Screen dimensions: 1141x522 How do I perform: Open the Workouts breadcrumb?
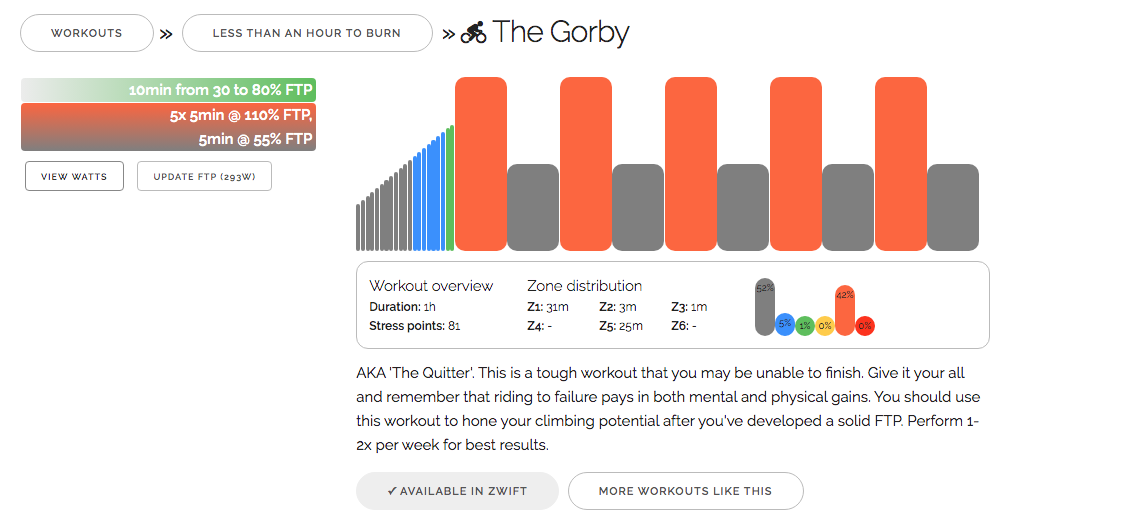(x=87, y=33)
